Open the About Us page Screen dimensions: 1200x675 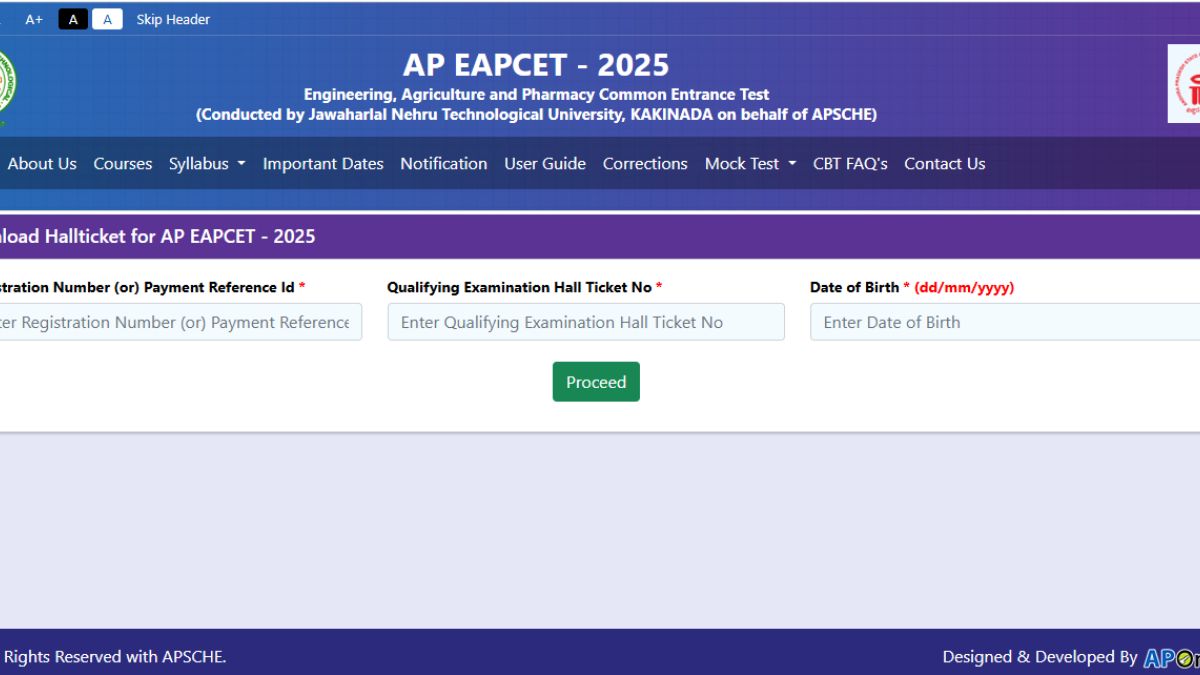[42, 164]
